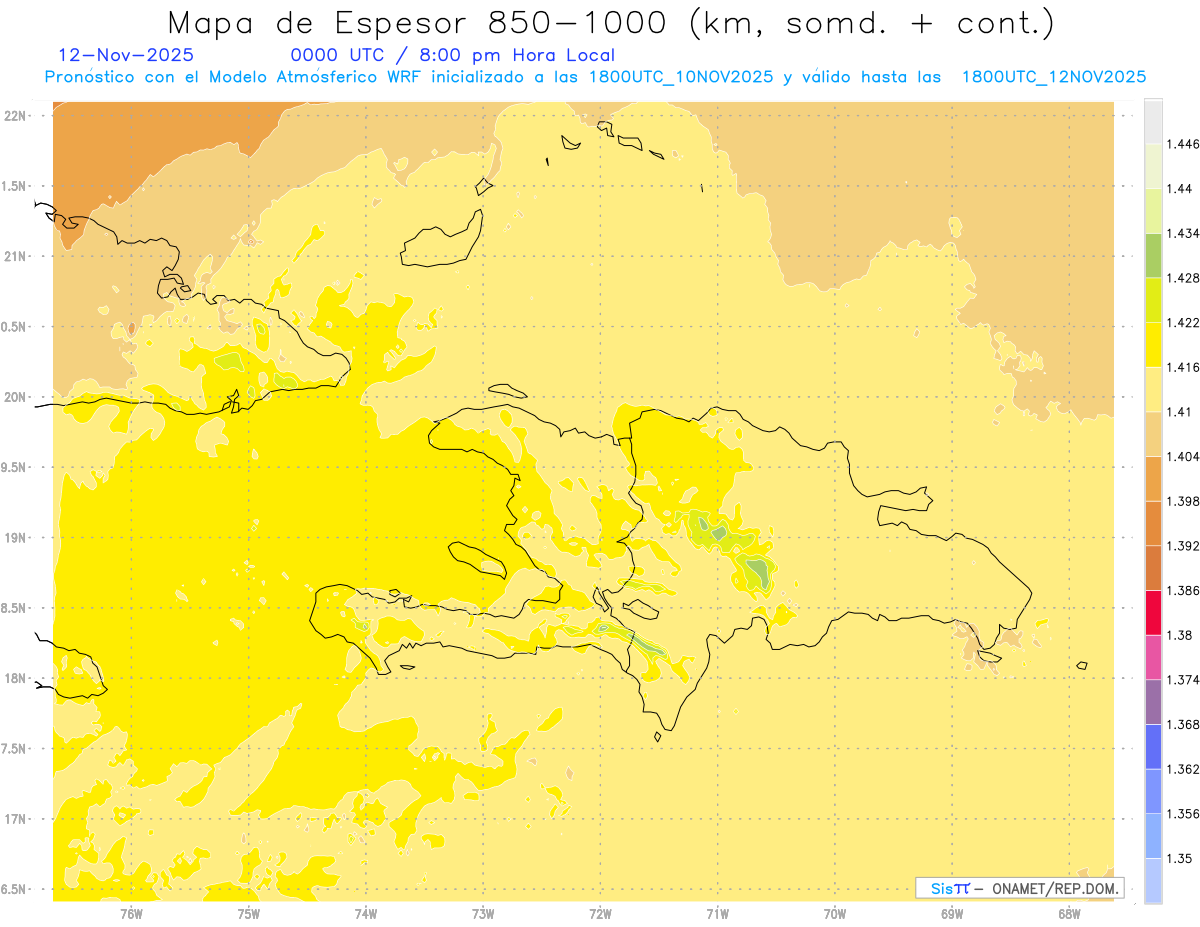1200x927 pixels.
Task: Click the legend value 1.356
Action: 1183,814
